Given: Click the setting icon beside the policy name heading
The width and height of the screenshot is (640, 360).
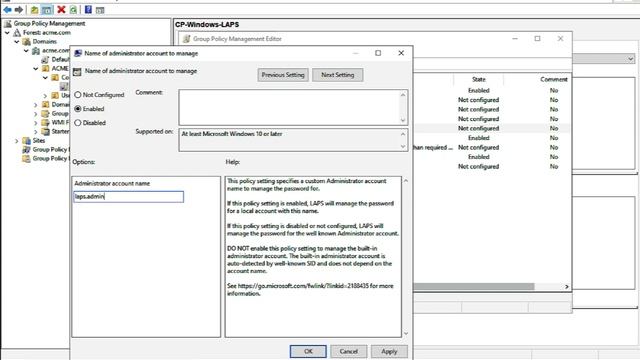Looking at the screenshot, I should tap(77, 72).
